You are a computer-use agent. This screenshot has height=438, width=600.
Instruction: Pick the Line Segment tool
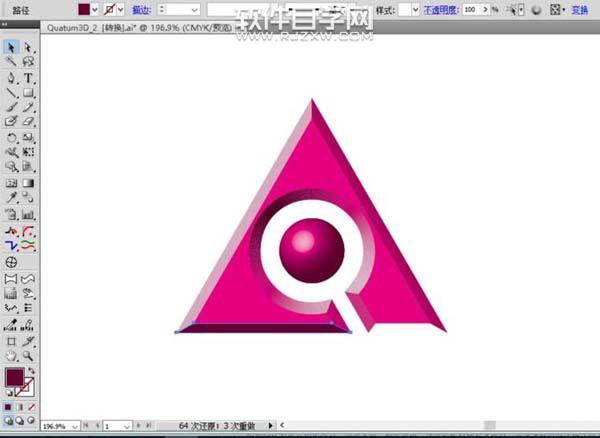coord(11,93)
